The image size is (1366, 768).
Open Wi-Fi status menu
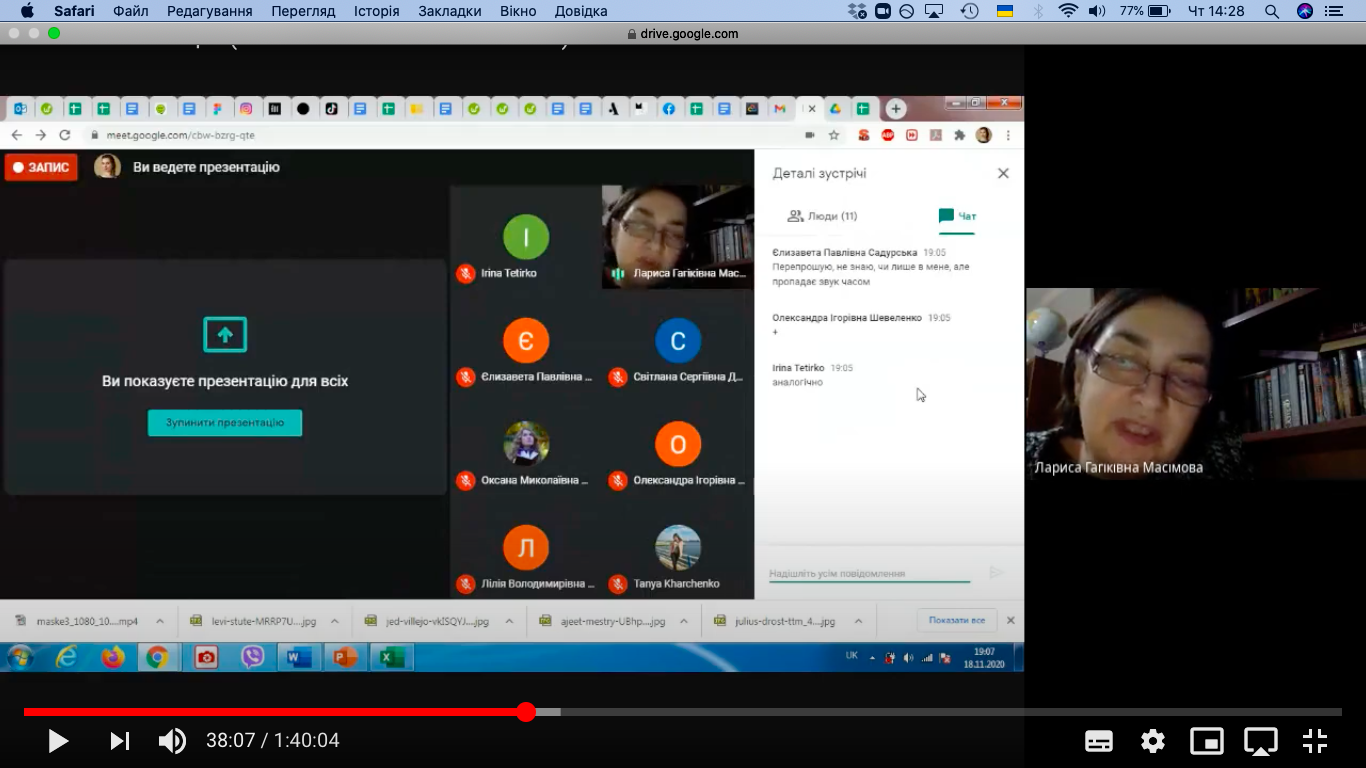tap(1068, 11)
